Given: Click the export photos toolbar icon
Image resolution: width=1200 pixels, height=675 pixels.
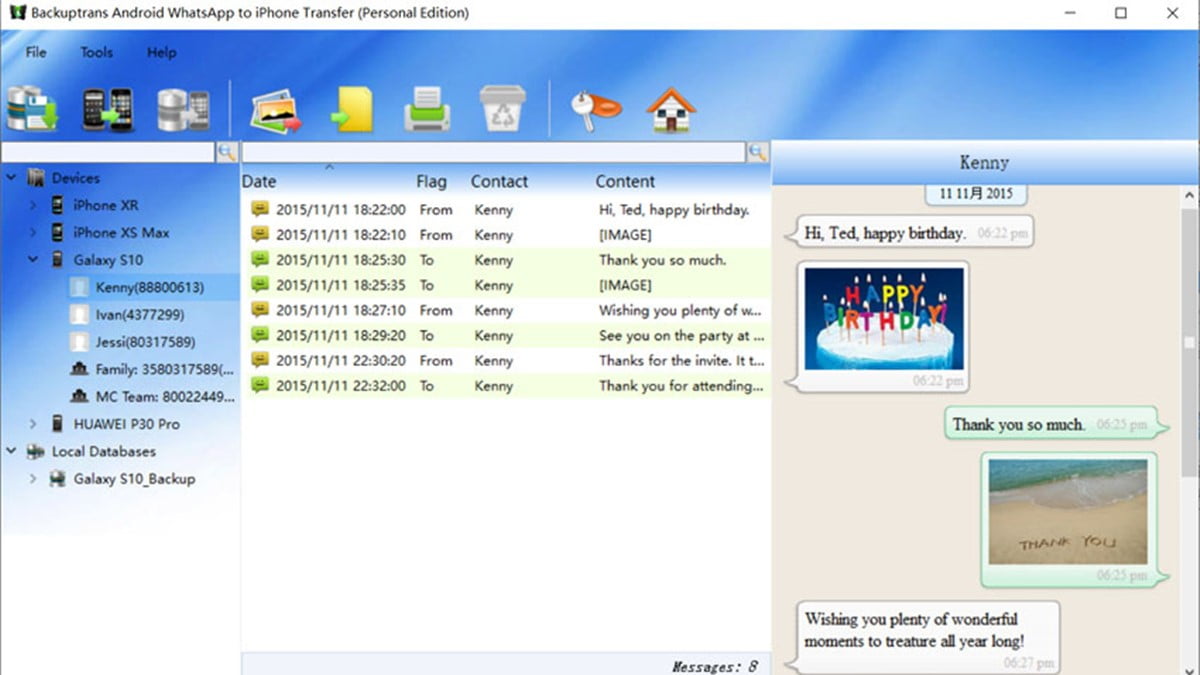Looking at the screenshot, I should pyautogui.click(x=276, y=109).
